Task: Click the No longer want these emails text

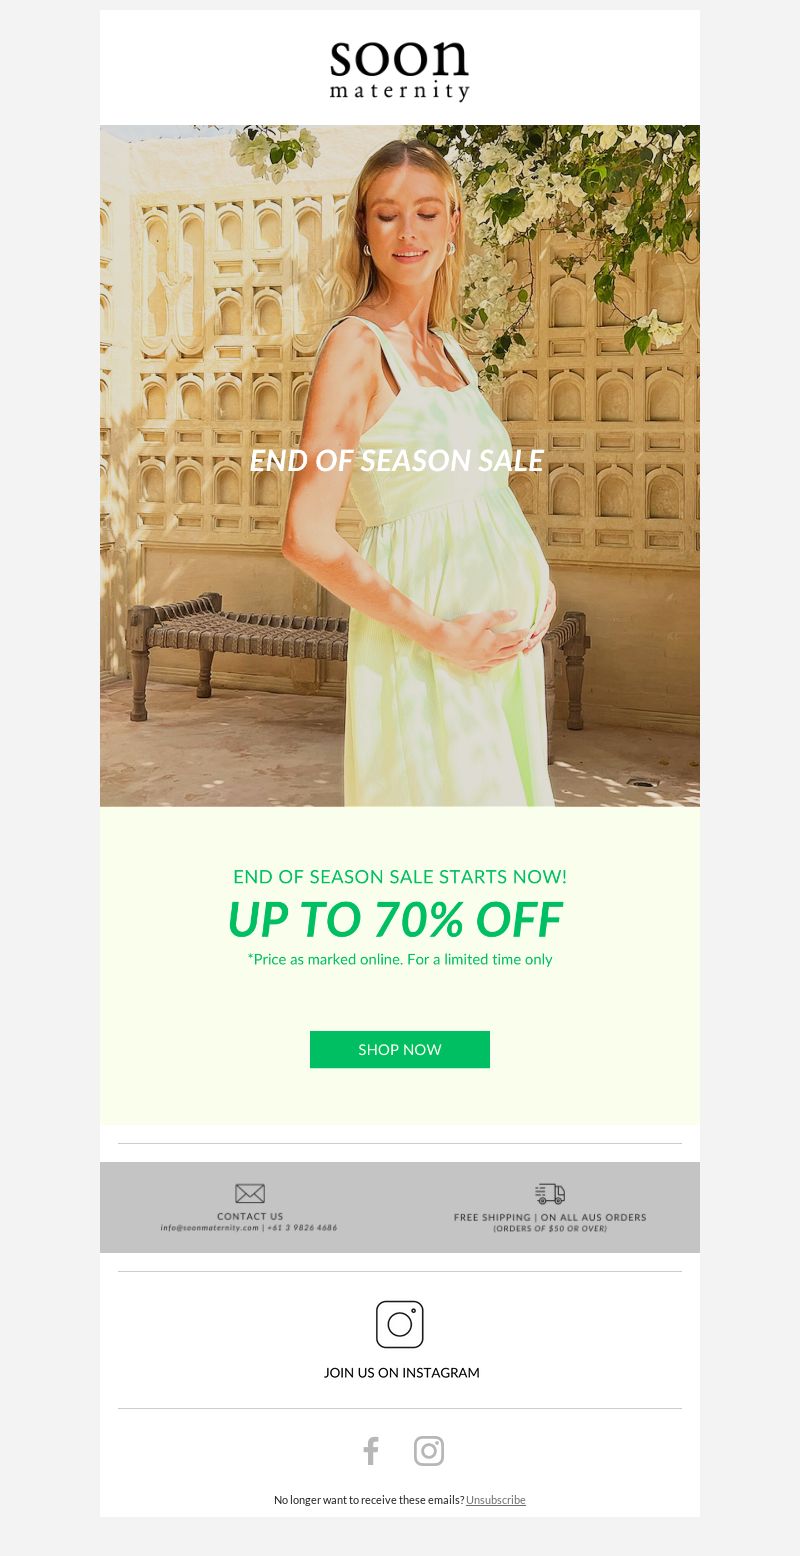Action: [369, 1500]
